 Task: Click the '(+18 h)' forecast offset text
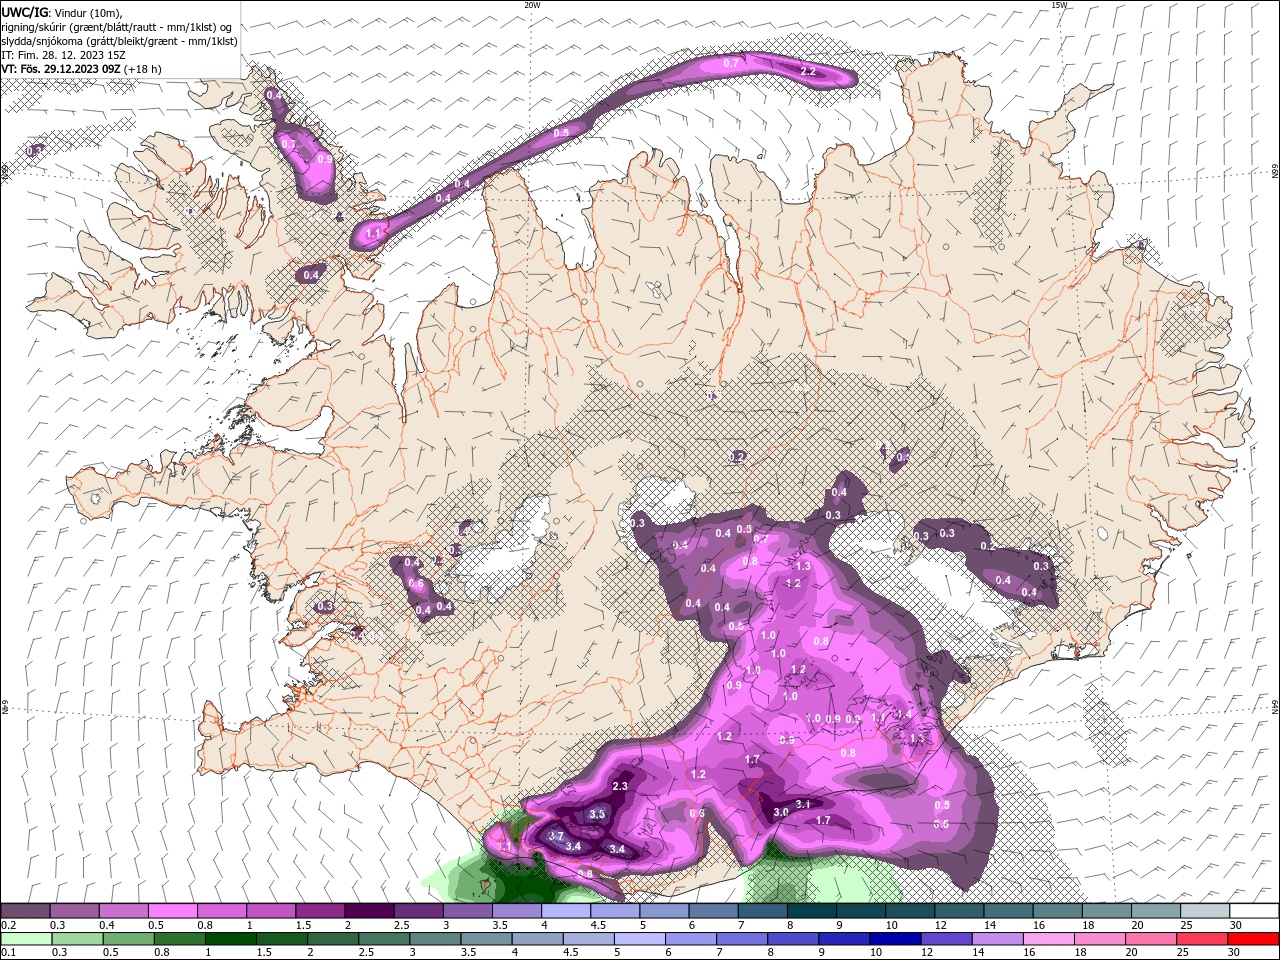click(x=143, y=69)
